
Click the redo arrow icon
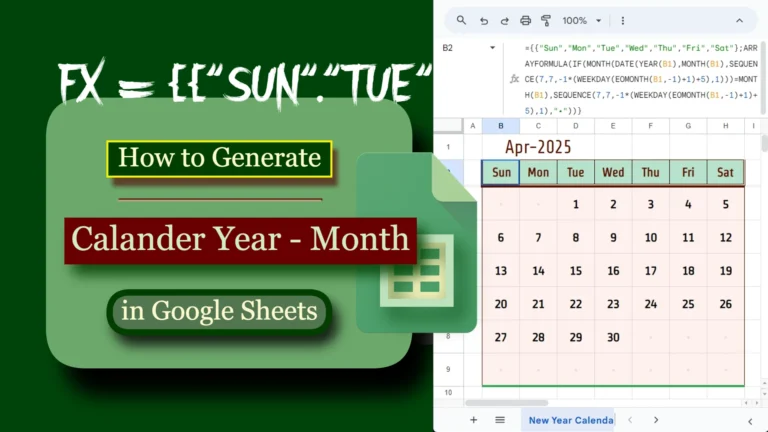[x=504, y=21]
